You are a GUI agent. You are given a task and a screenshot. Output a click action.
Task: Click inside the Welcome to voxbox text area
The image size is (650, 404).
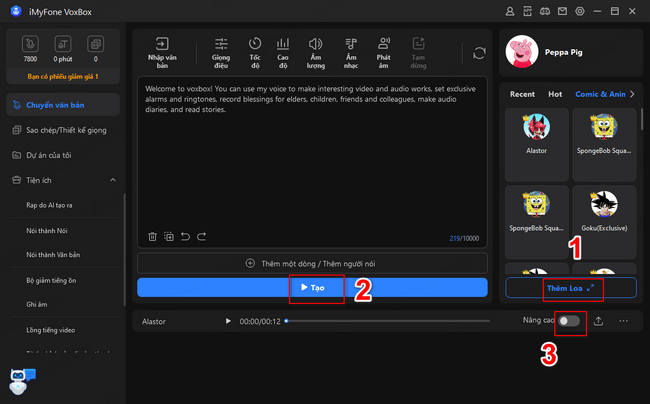[x=312, y=162]
